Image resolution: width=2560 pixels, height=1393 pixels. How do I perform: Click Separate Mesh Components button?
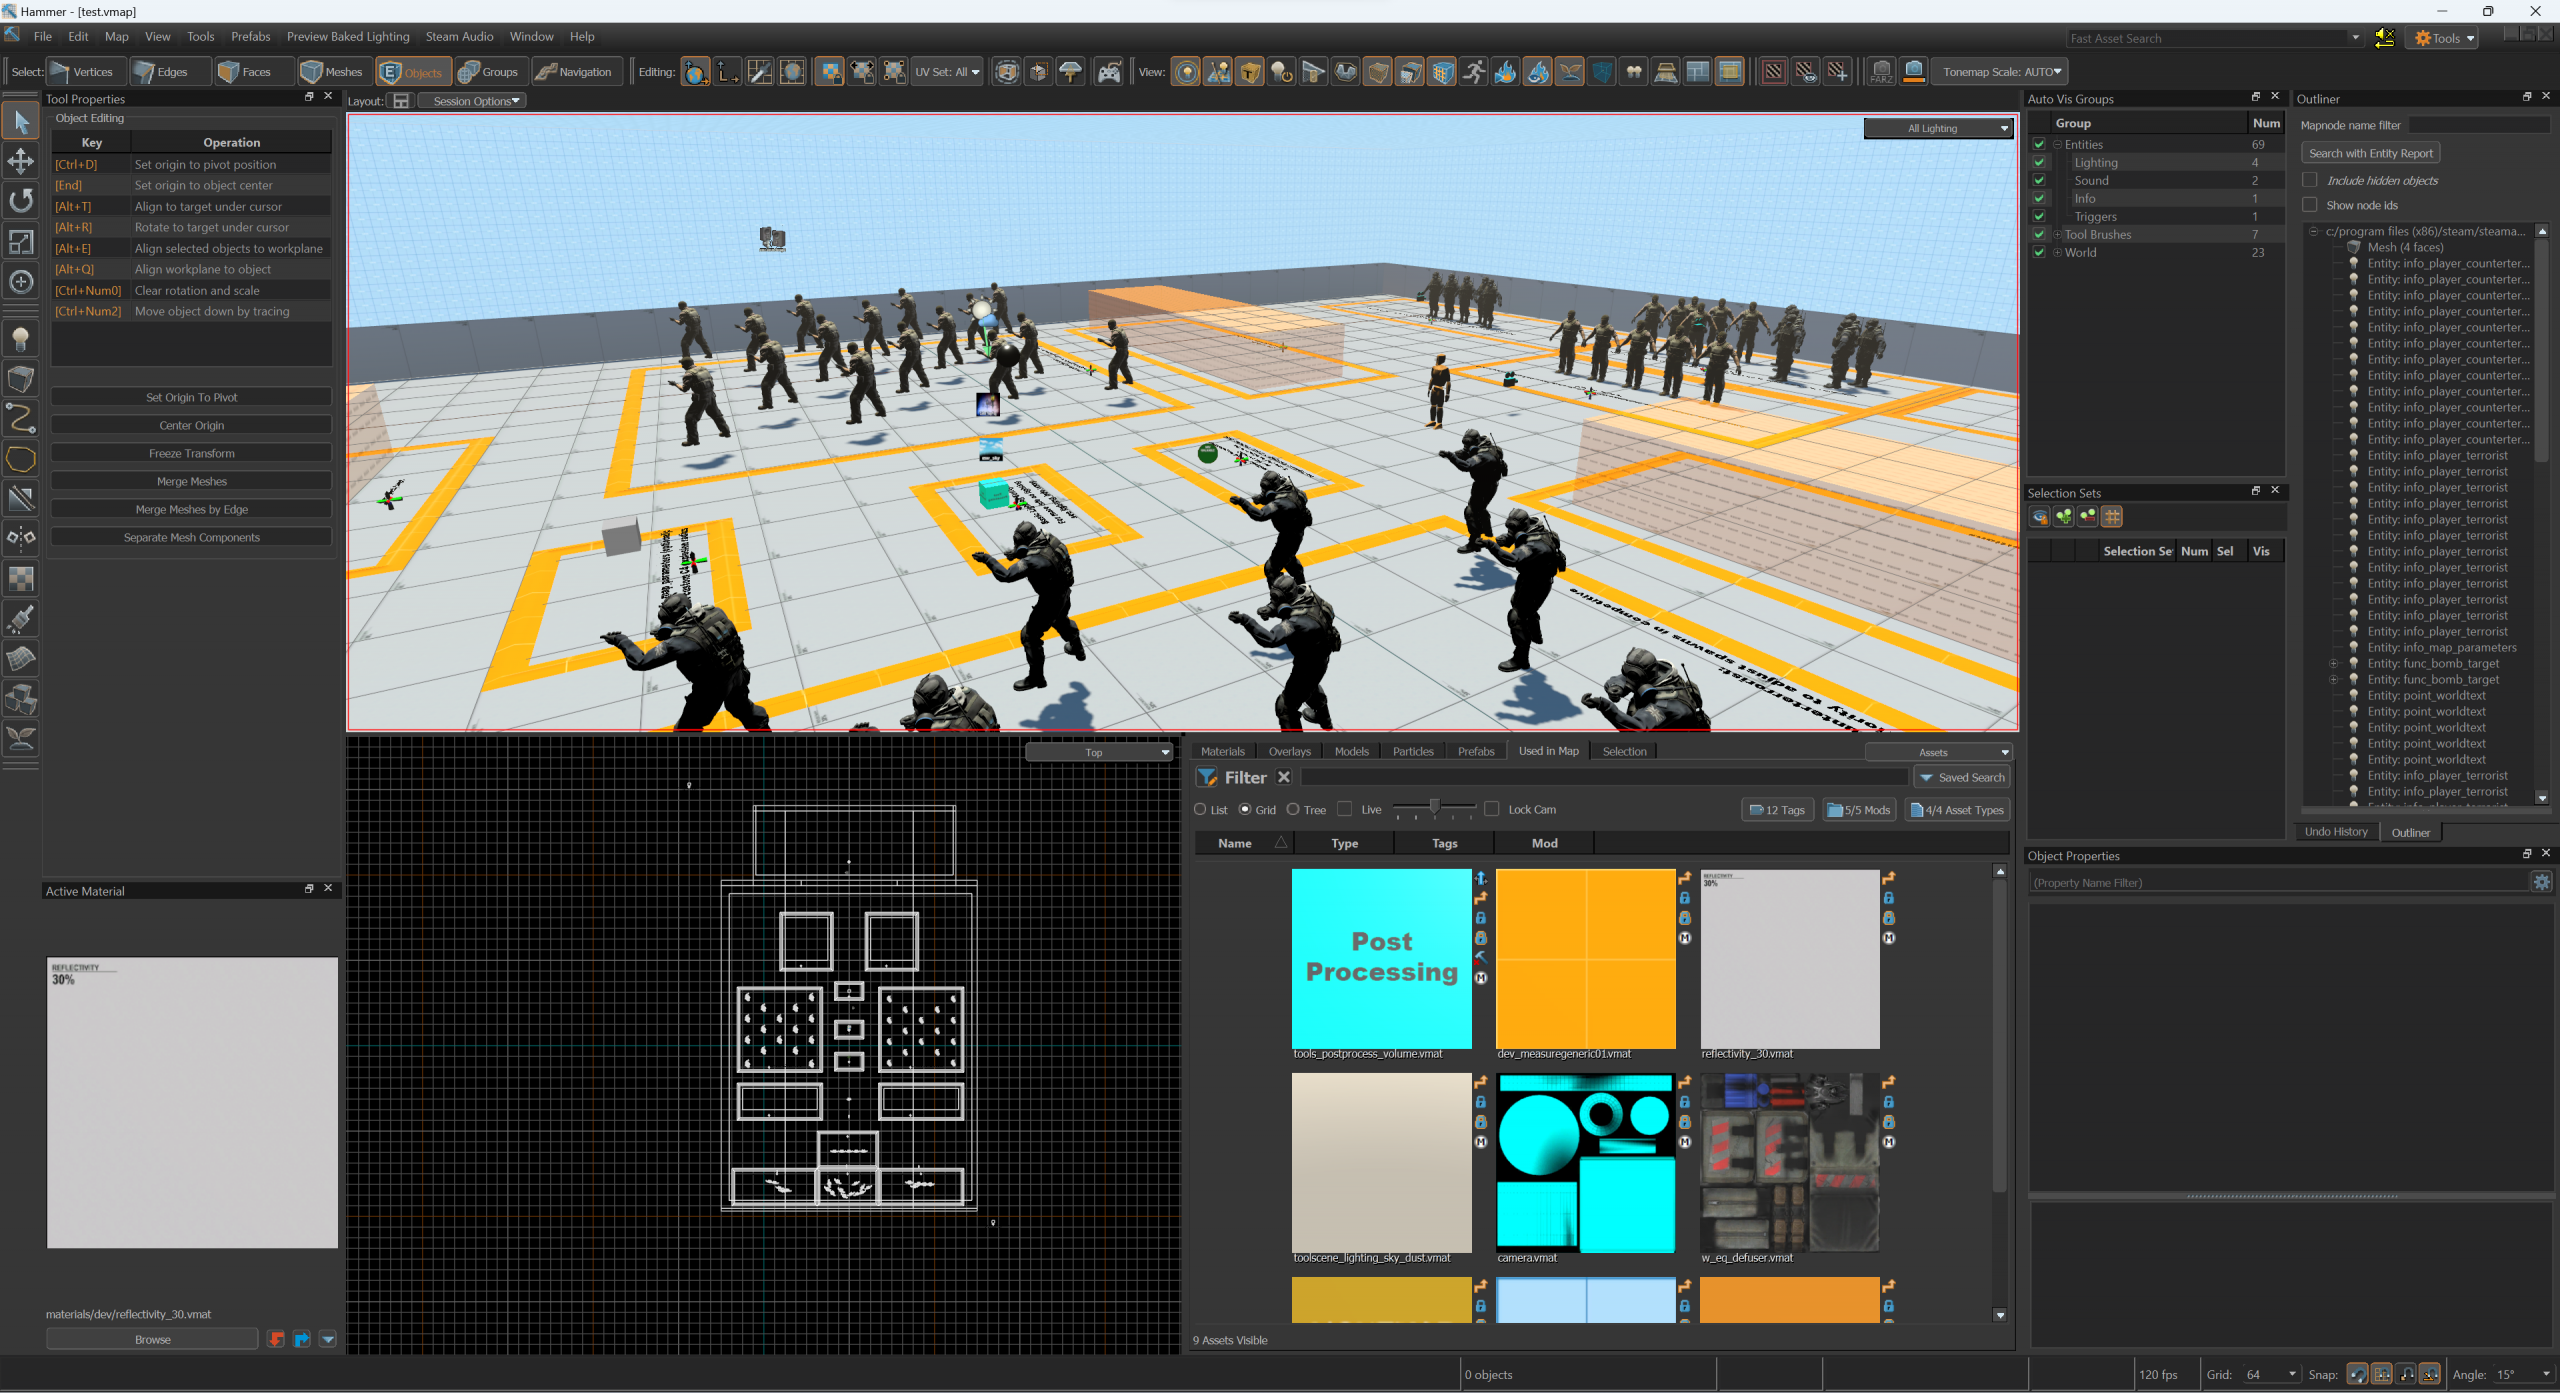coord(192,537)
